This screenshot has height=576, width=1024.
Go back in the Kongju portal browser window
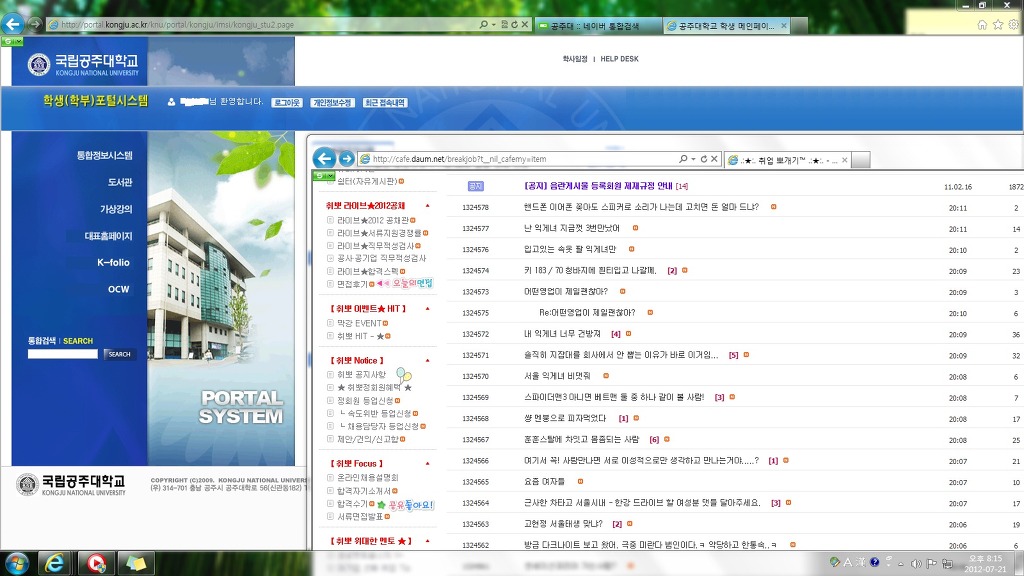(x=12, y=24)
